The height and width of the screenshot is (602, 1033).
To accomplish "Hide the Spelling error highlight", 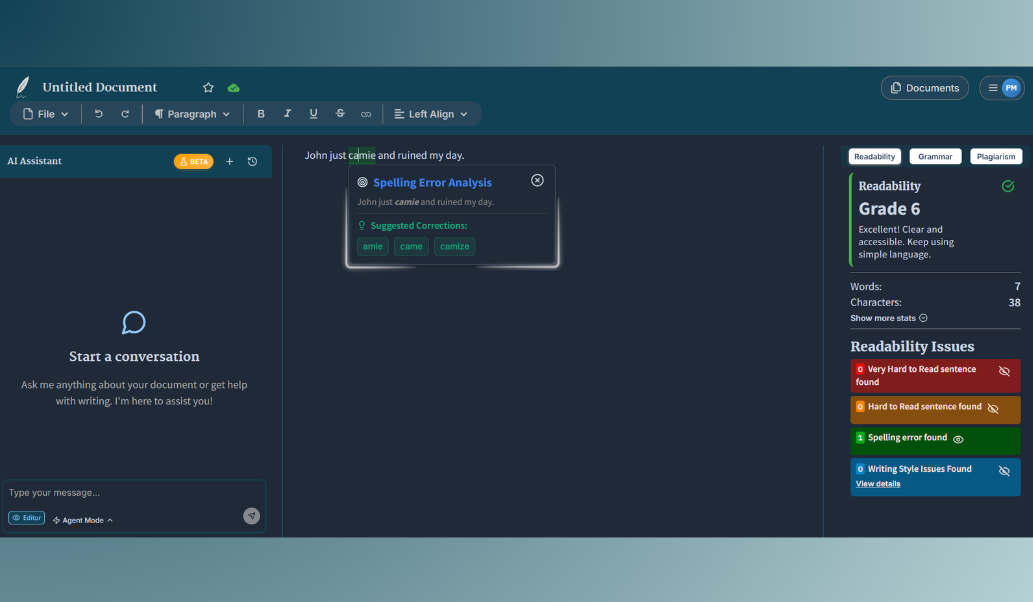I will pos(958,438).
